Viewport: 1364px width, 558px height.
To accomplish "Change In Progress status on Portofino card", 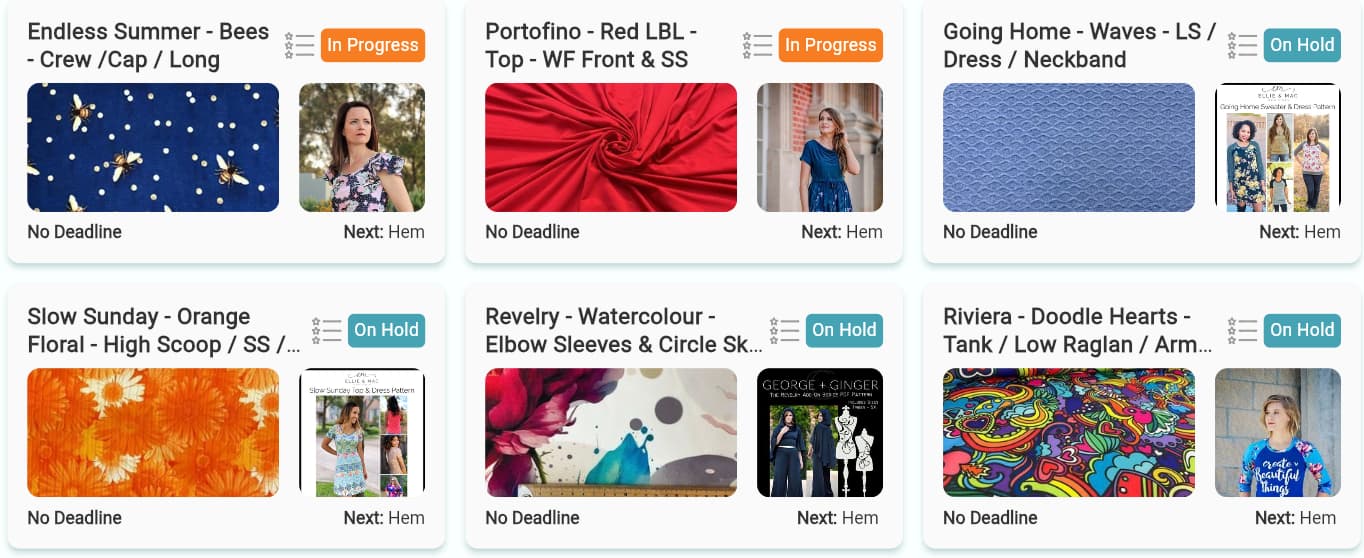I will (x=831, y=45).
